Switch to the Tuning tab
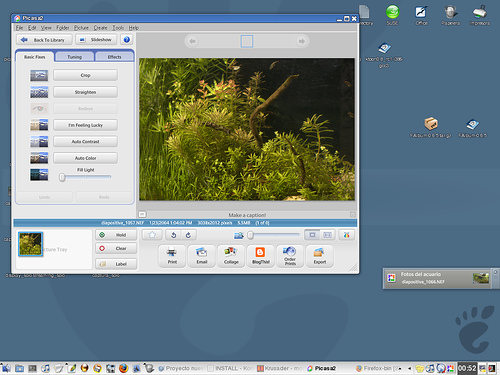This screenshot has height=375, width=500. [75, 57]
